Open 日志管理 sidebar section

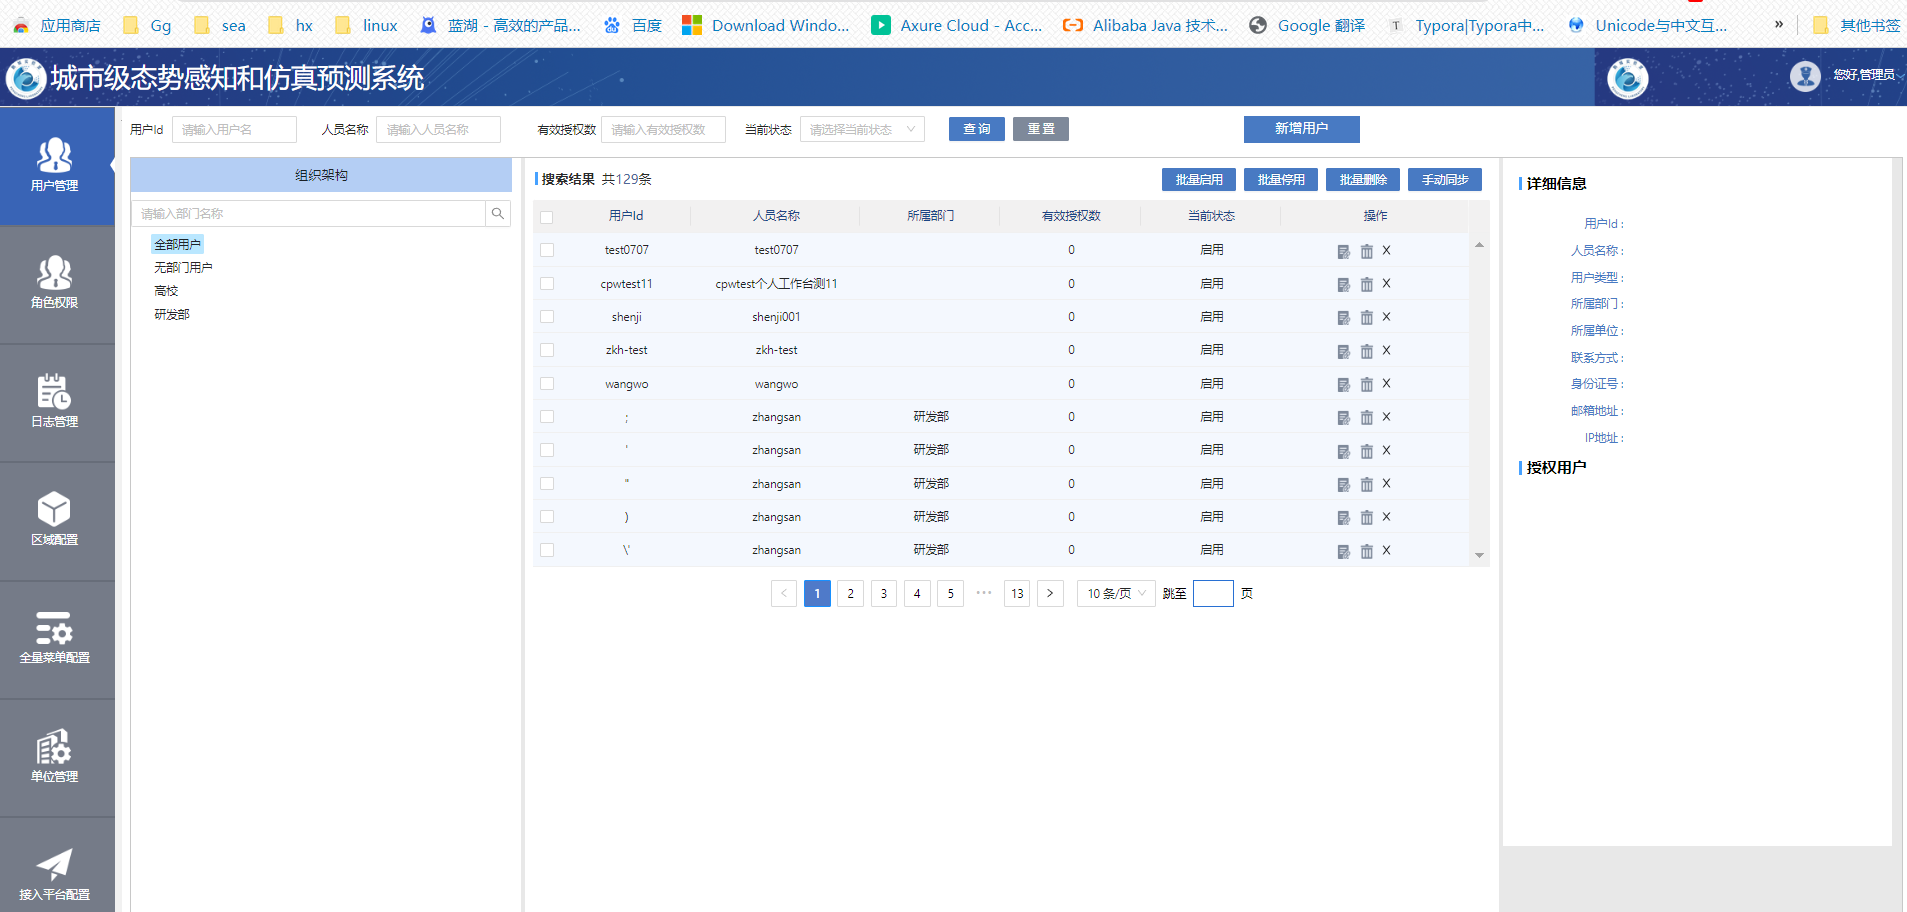coord(55,402)
